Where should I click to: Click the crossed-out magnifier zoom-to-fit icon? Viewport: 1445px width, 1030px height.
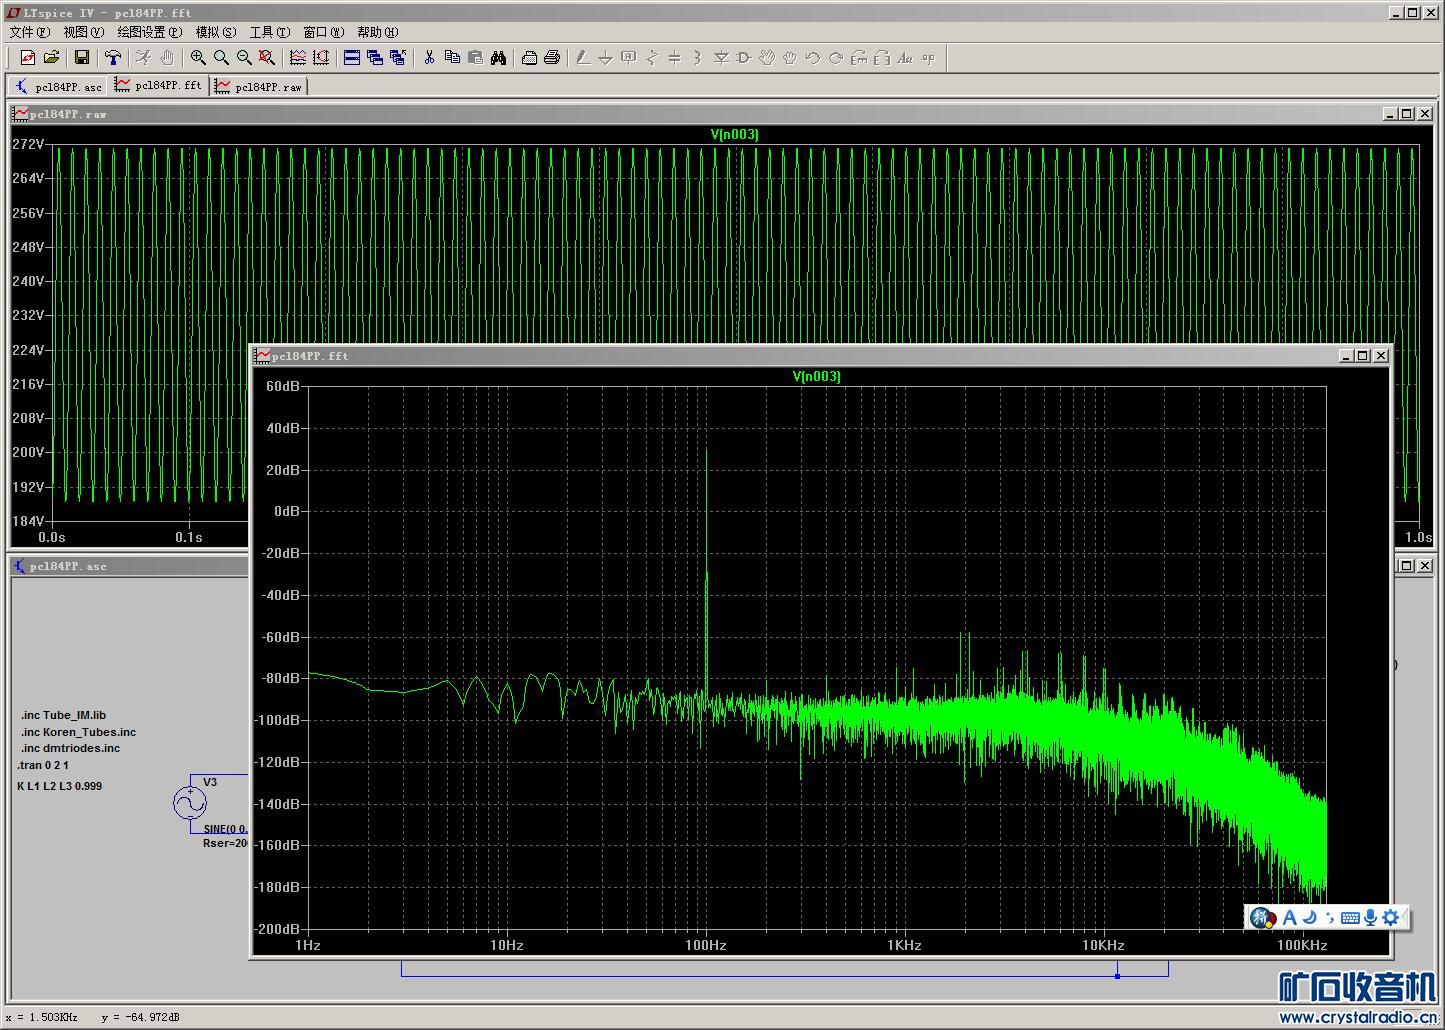click(267, 58)
